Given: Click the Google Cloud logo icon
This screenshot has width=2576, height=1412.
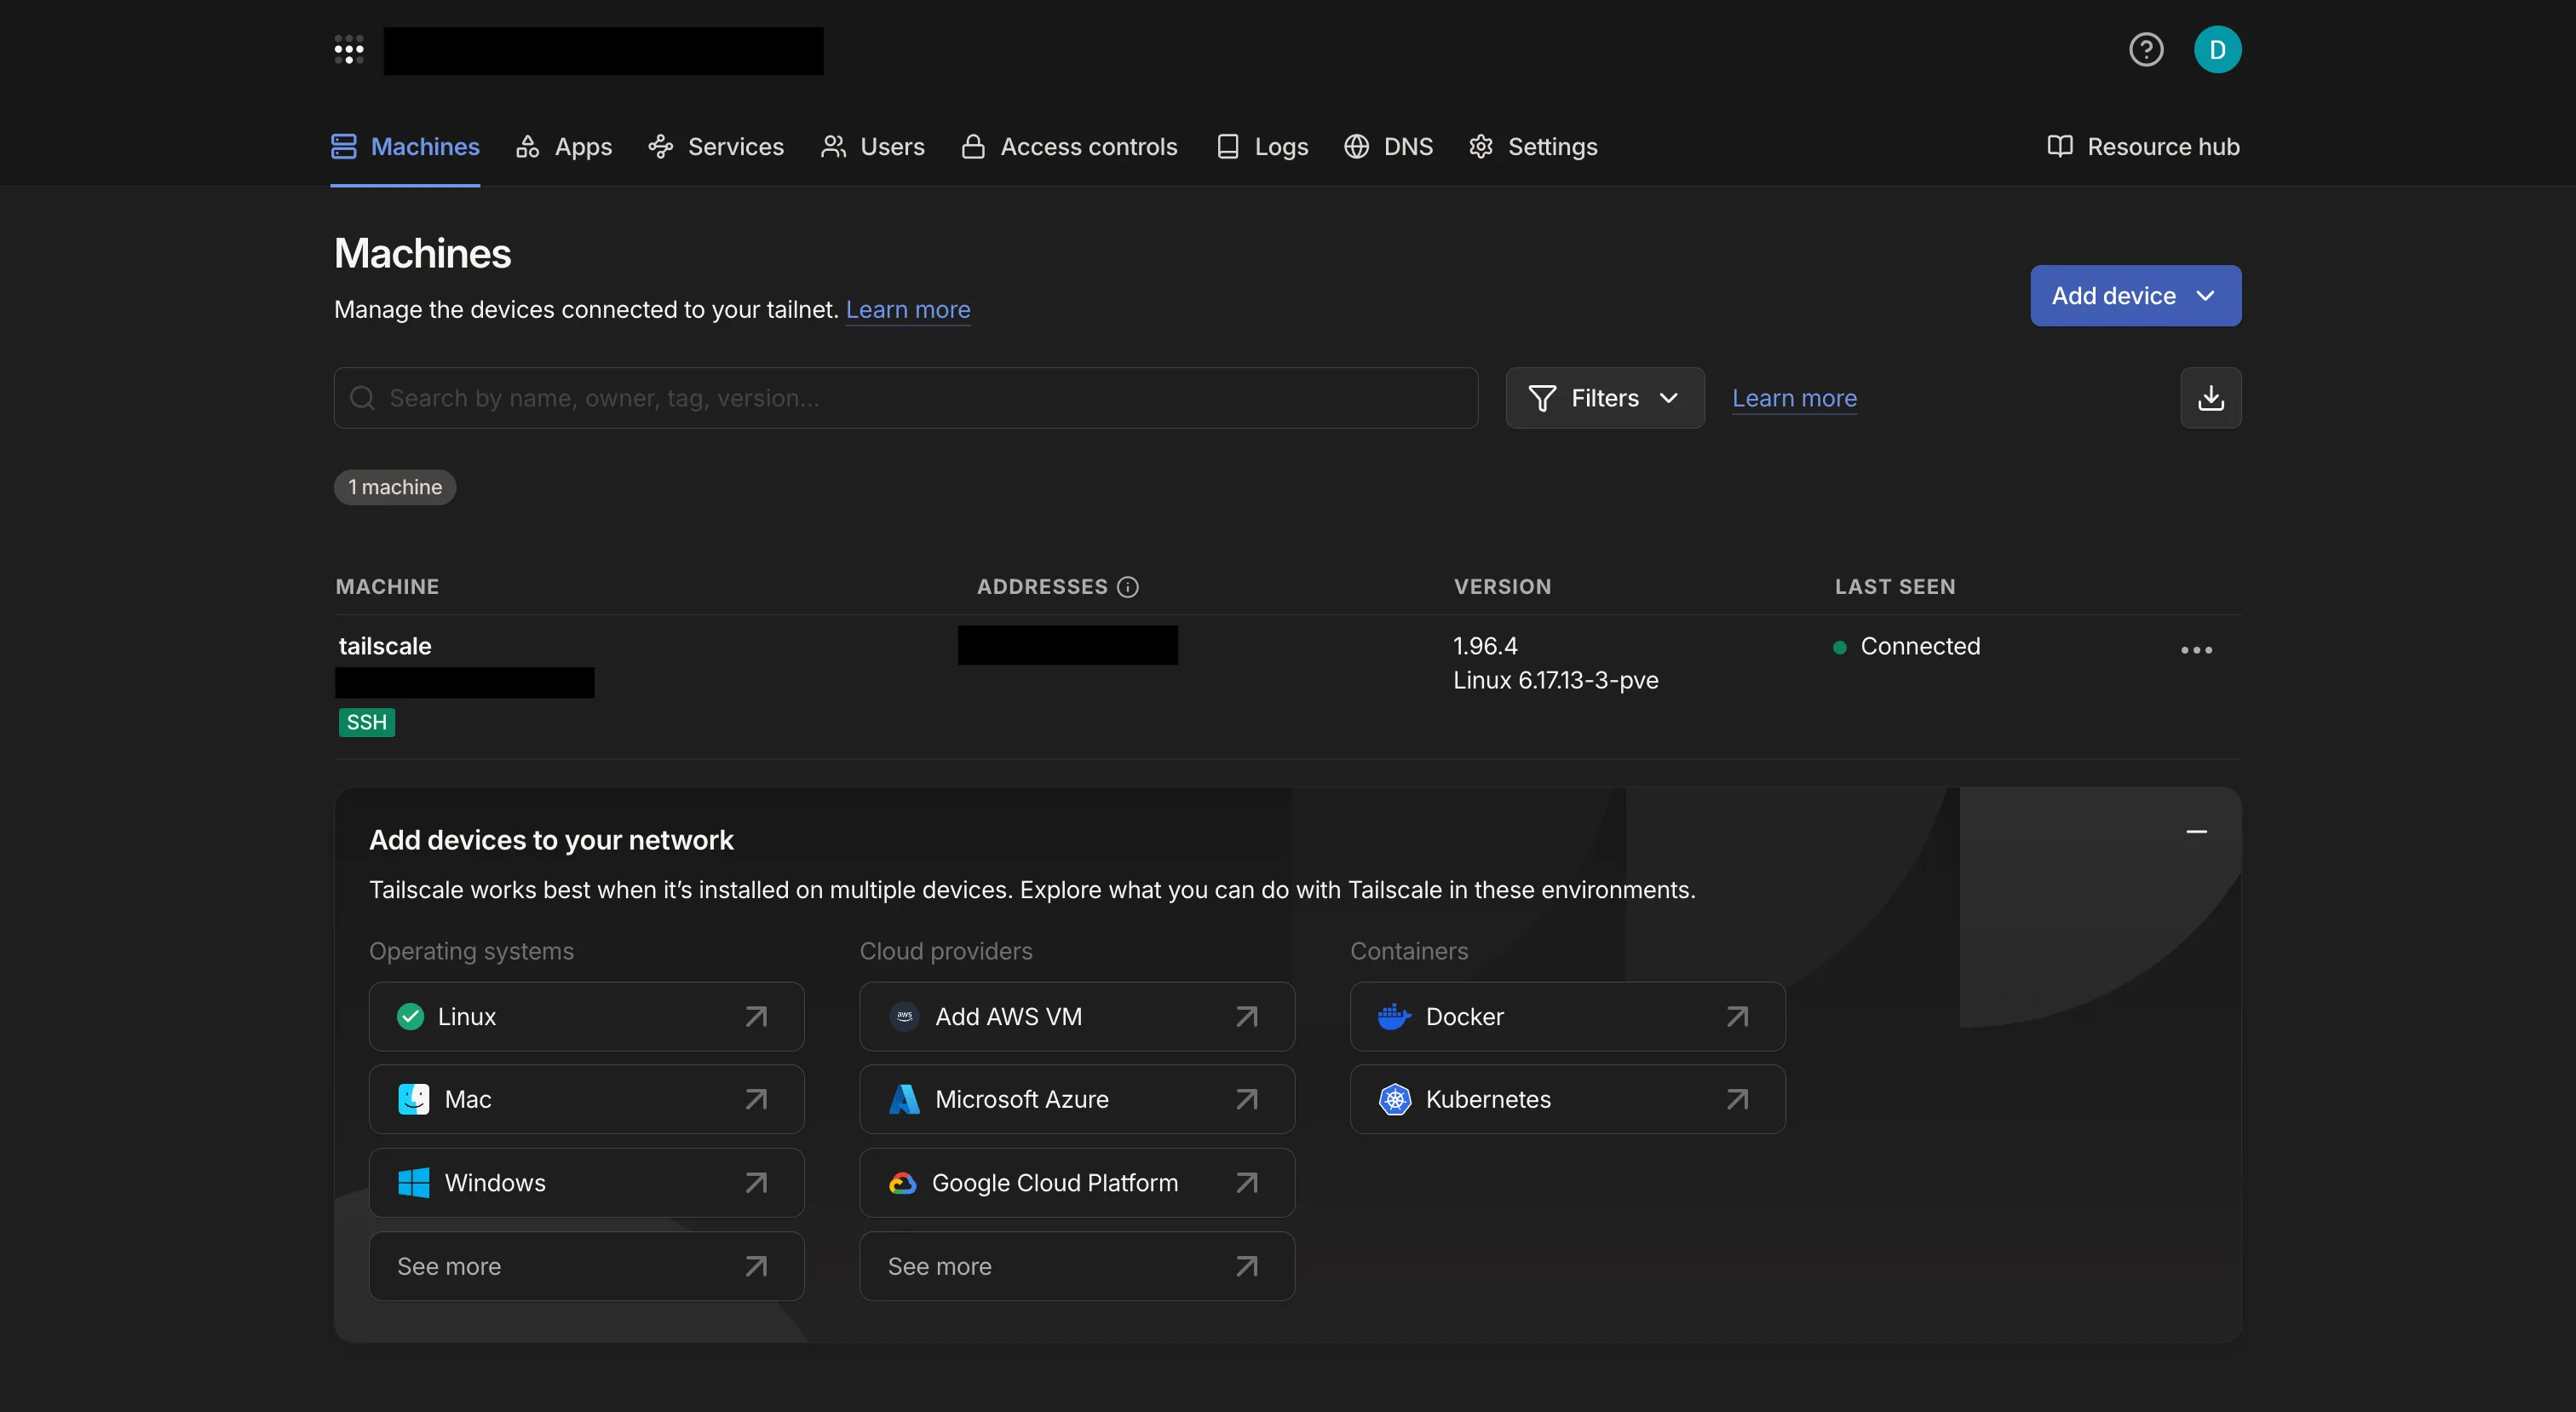Looking at the screenshot, I should coord(902,1184).
